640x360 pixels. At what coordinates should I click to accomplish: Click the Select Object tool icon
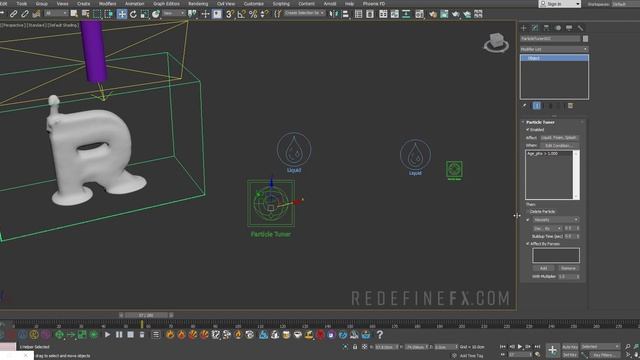(x=74, y=14)
